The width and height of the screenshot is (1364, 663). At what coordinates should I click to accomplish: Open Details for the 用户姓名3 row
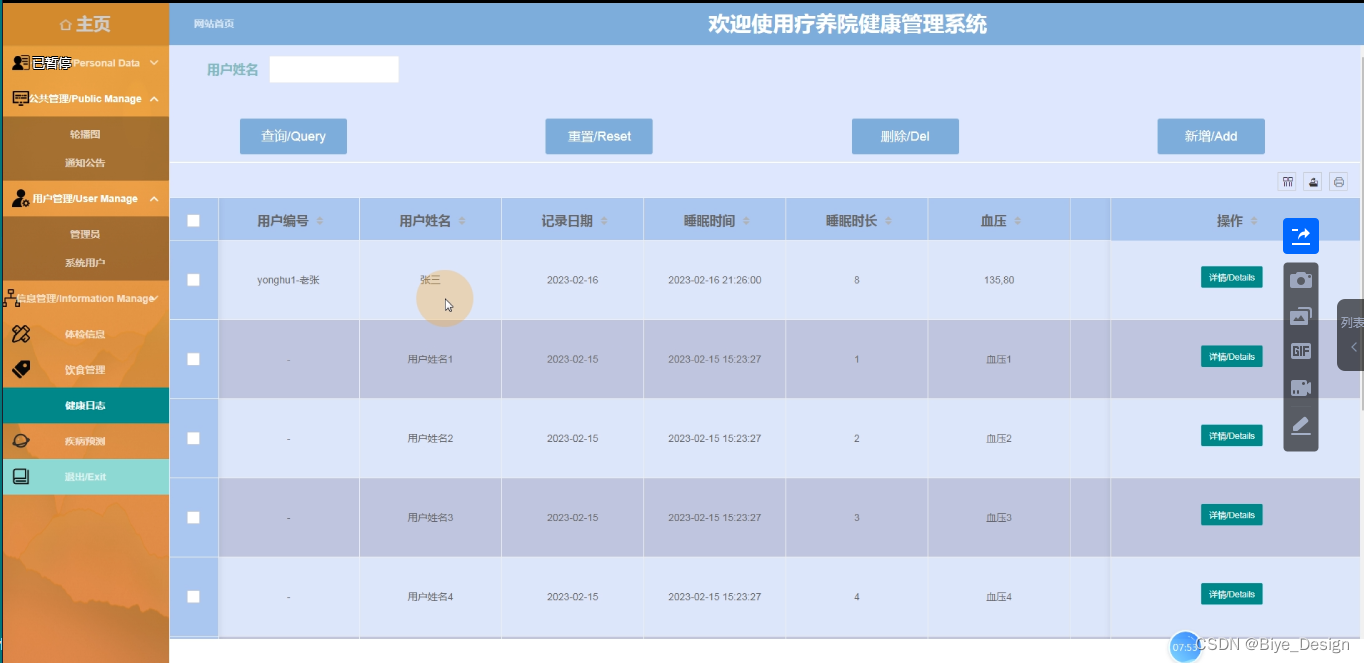click(x=1231, y=514)
